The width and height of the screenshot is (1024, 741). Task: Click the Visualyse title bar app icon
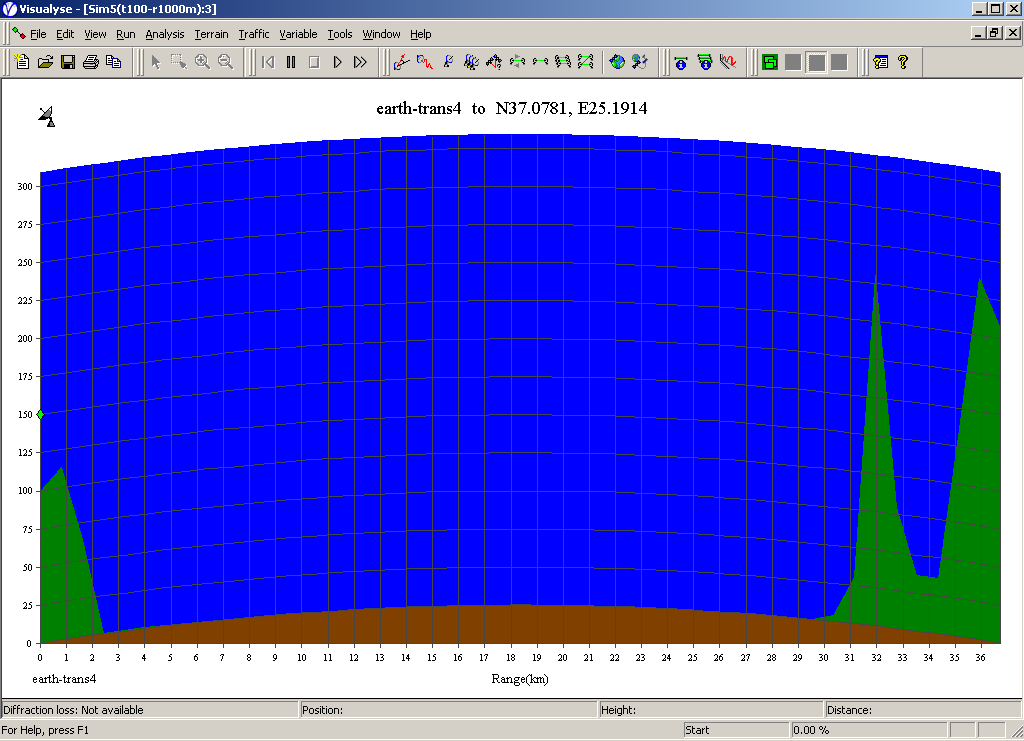point(9,8)
